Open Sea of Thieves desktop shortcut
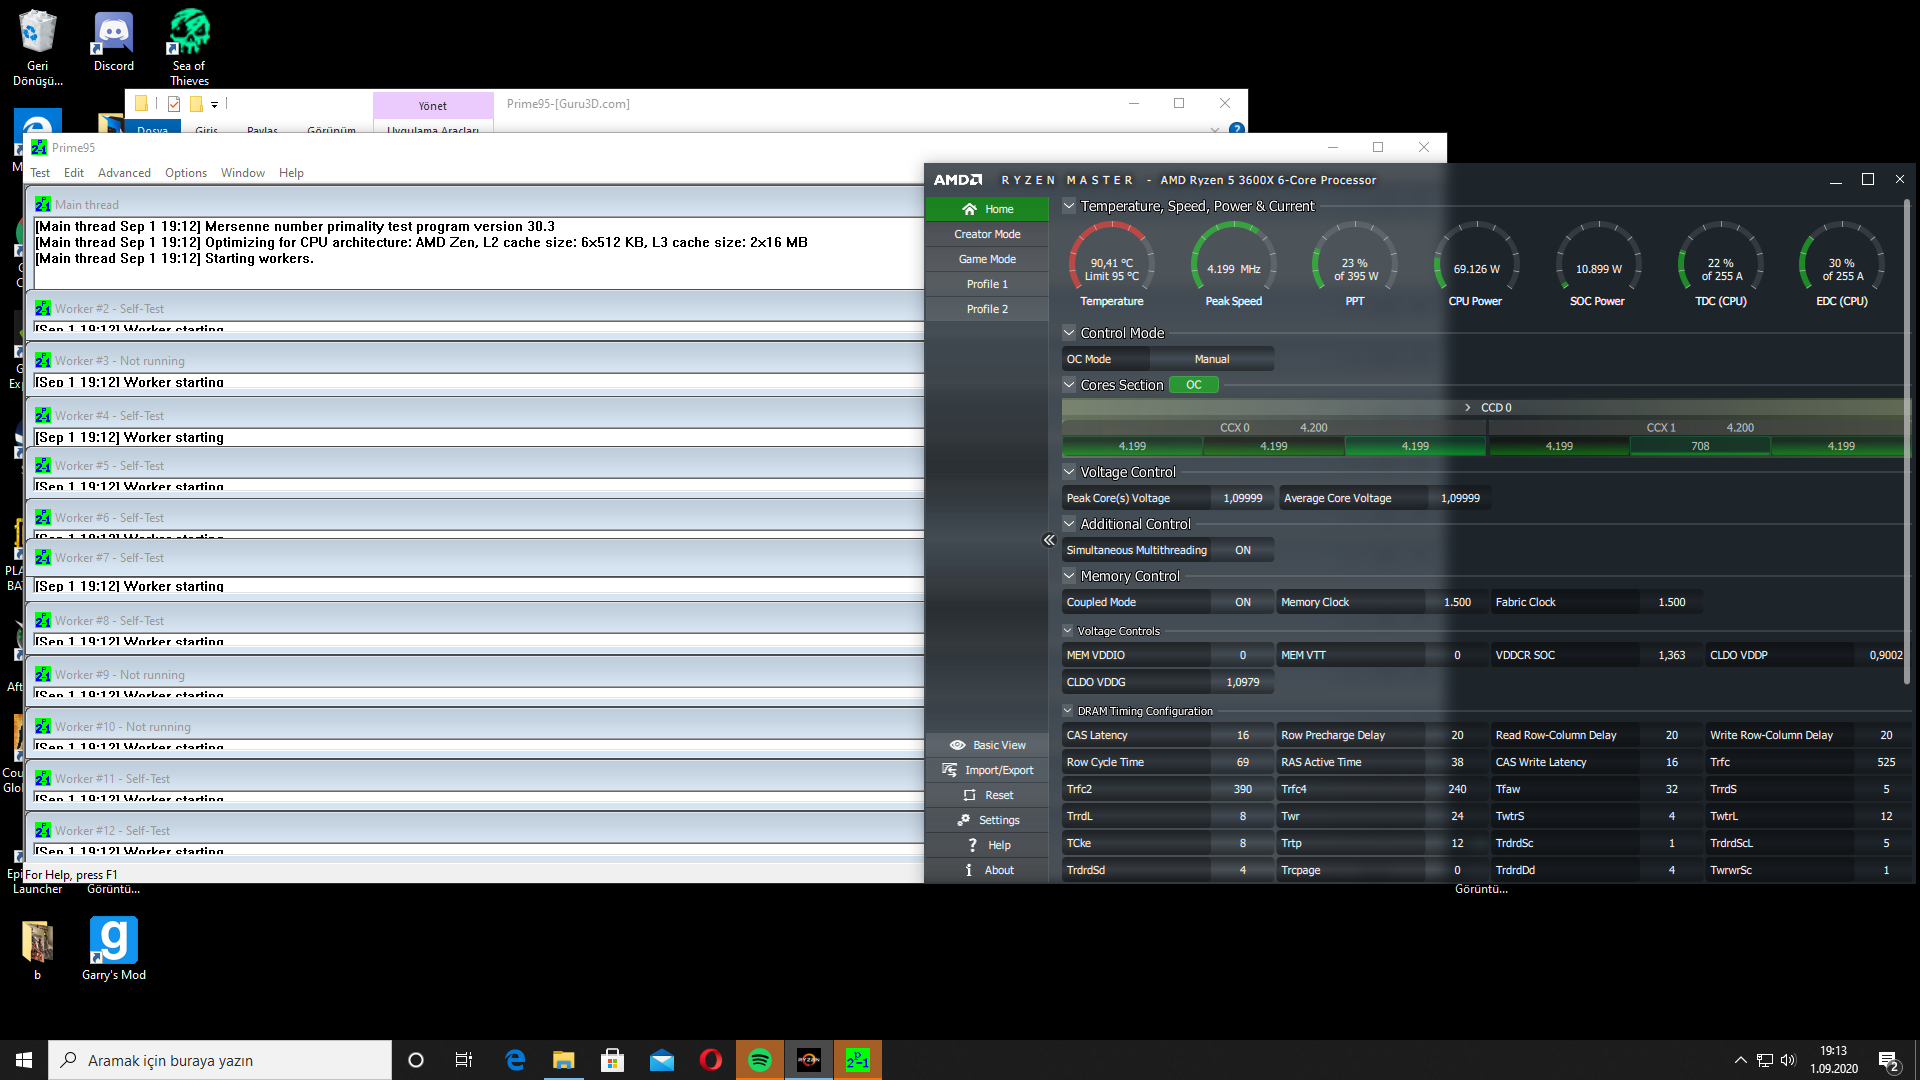Screen dimensions: 1920x1080 (189, 47)
